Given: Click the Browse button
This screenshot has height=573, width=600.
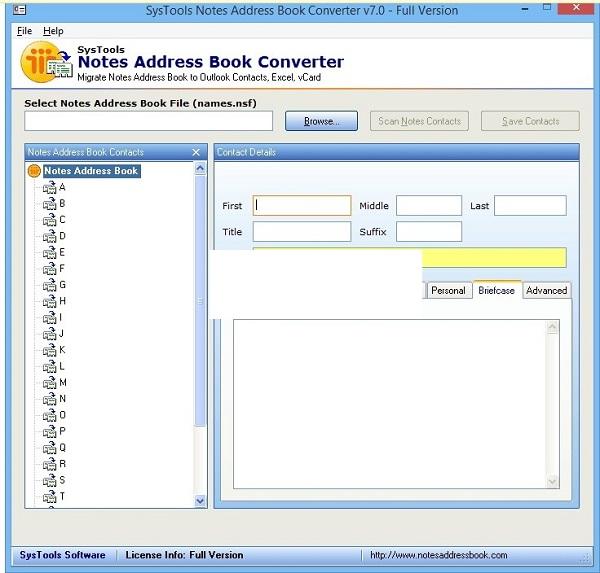Looking at the screenshot, I should (x=321, y=121).
